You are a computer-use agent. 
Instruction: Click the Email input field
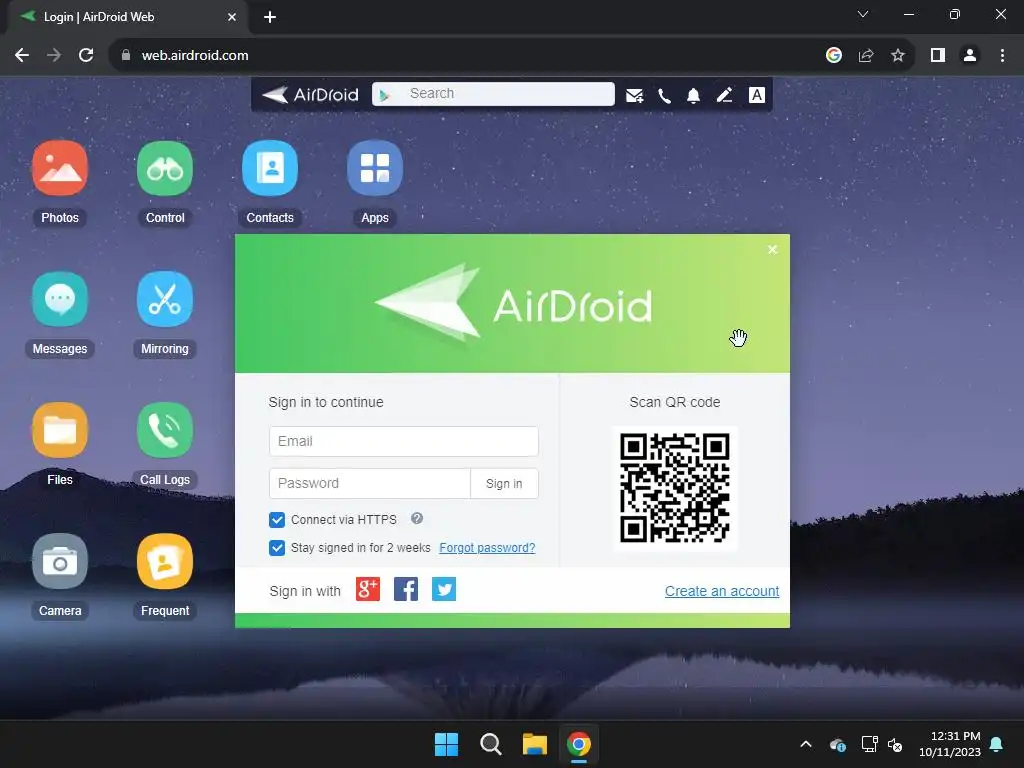pyautogui.click(x=404, y=441)
